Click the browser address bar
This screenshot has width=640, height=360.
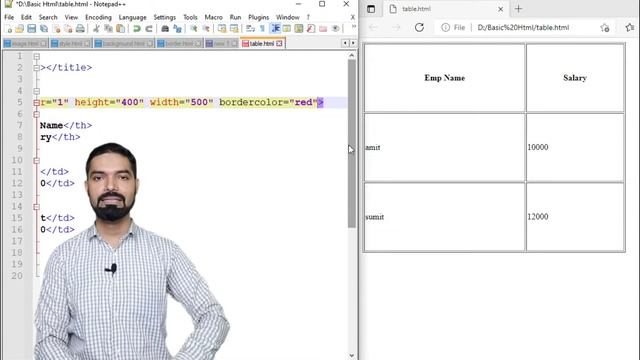(523, 27)
